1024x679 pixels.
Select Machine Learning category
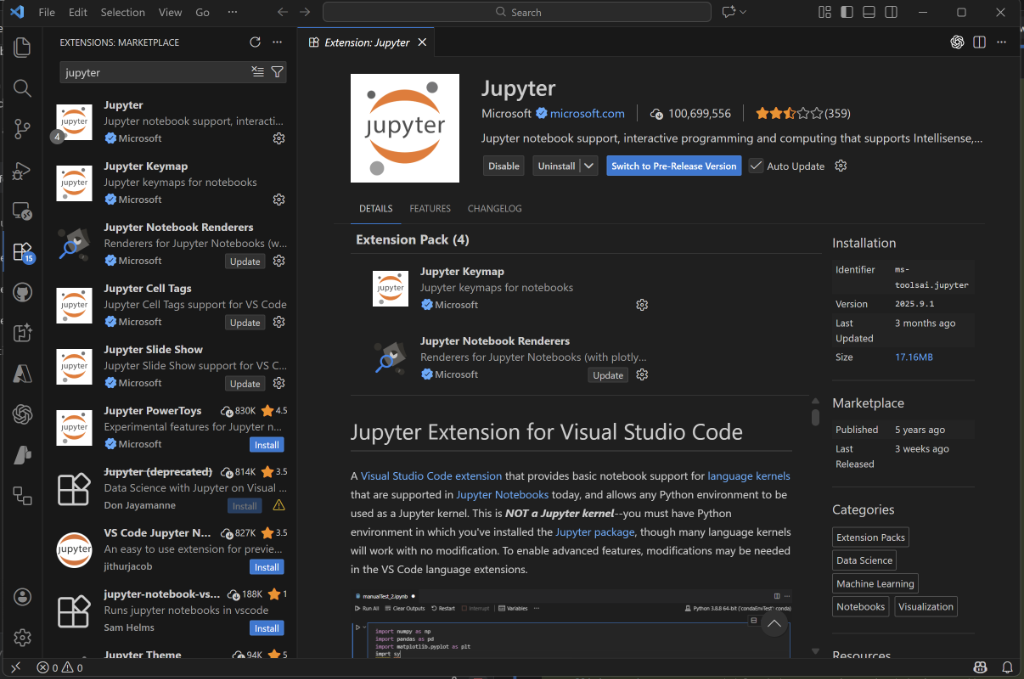click(875, 584)
